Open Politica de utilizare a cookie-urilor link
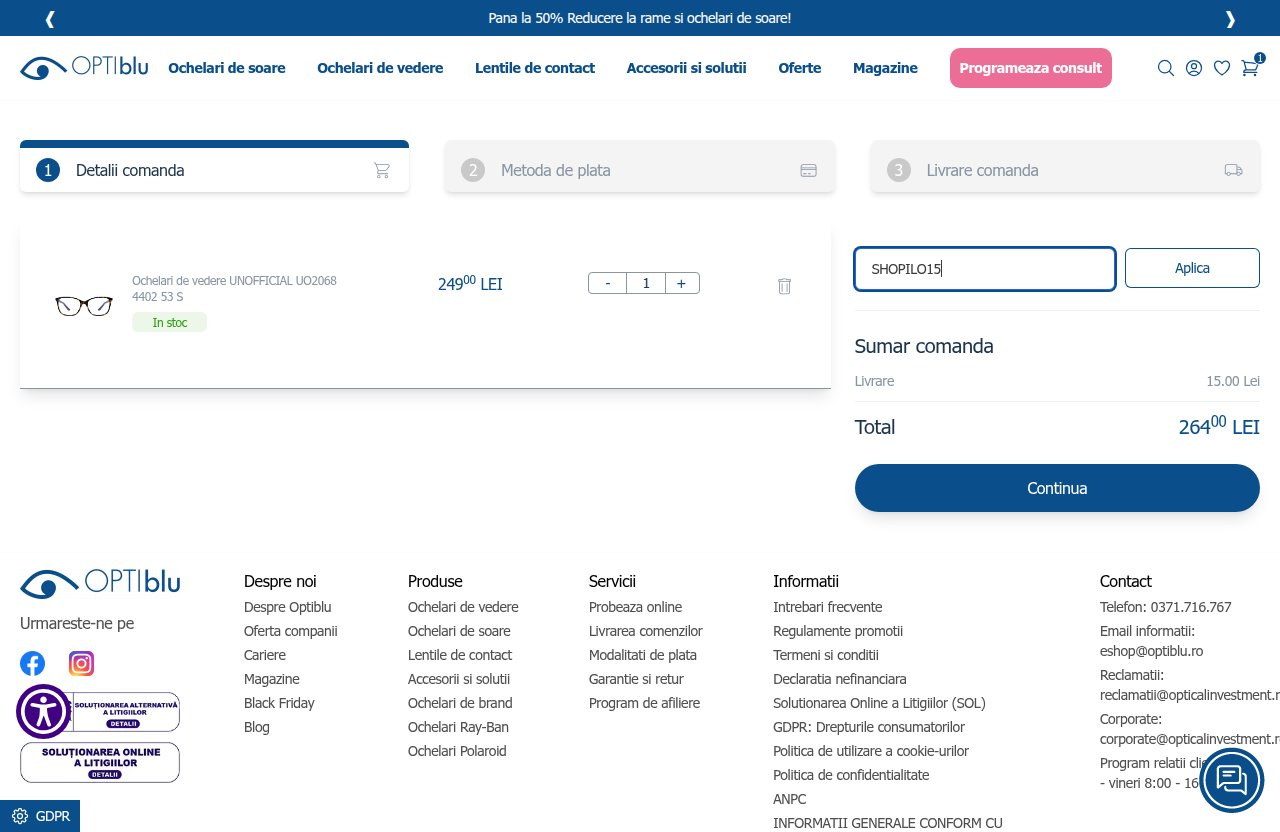Image resolution: width=1280 pixels, height=832 pixels. click(871, 751)
